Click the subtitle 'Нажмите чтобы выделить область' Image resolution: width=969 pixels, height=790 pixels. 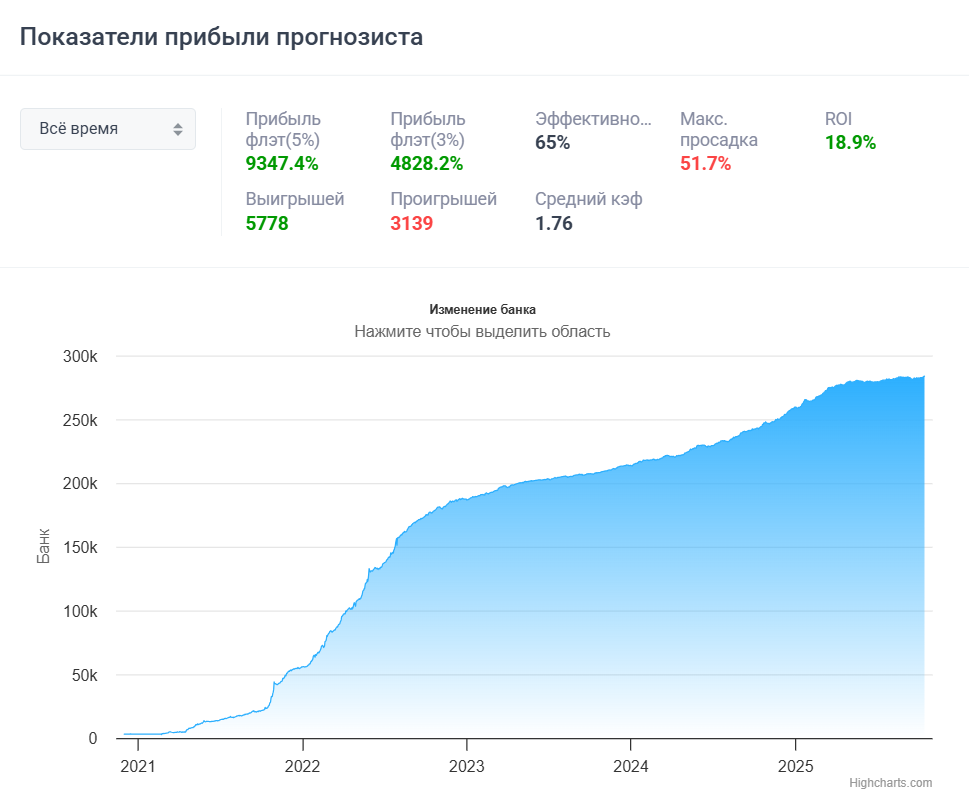point(482,331)
